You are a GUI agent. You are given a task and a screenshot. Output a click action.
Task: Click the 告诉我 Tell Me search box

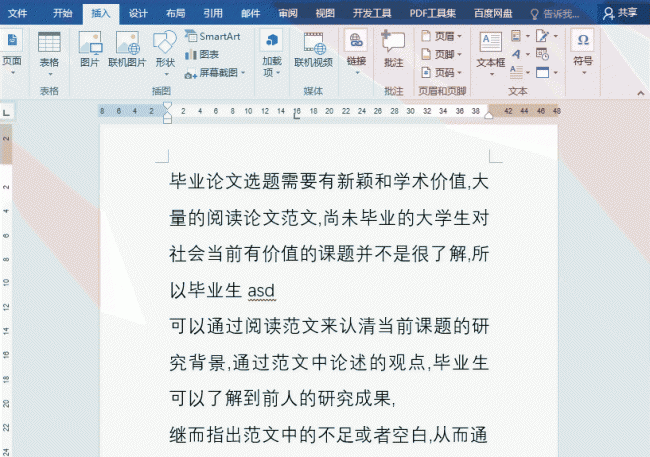(x=555, y=14)
